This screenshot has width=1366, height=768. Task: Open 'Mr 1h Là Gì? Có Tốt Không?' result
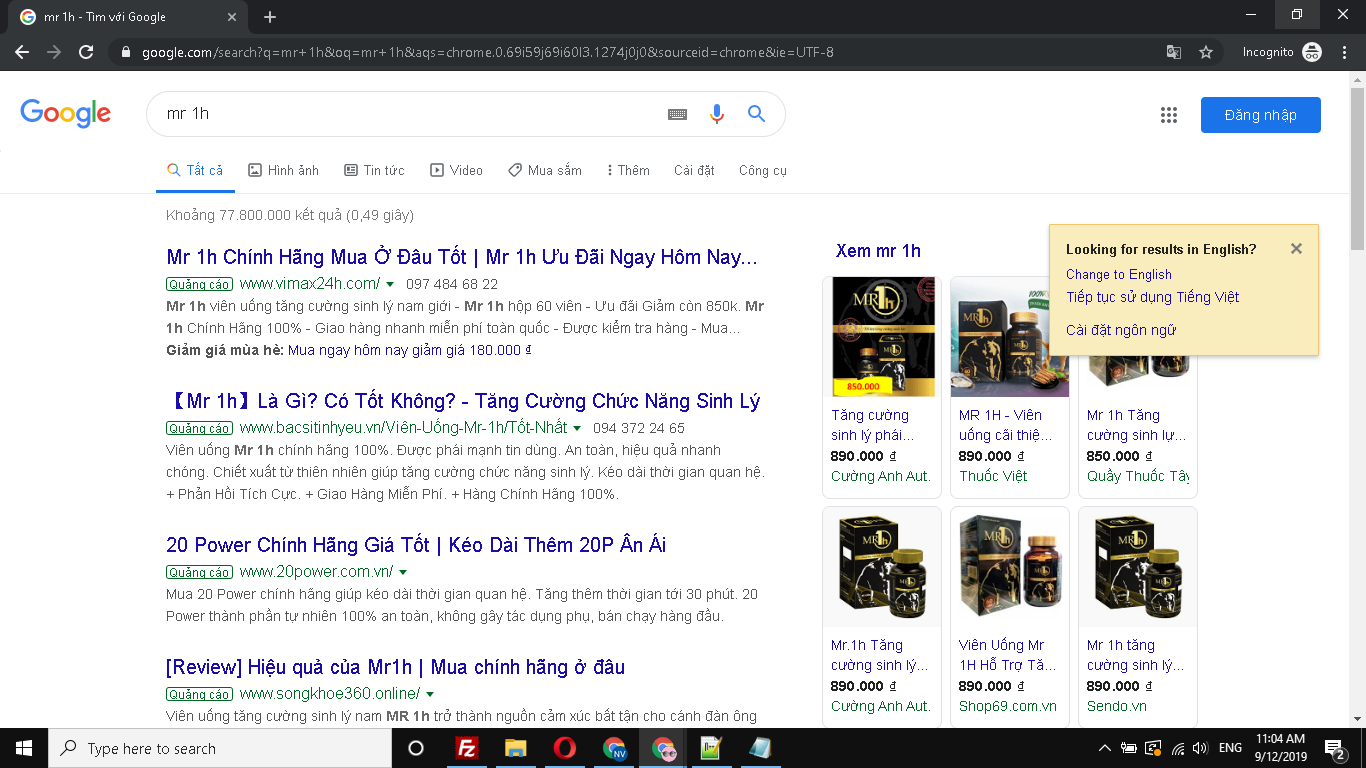pos(463,401)
